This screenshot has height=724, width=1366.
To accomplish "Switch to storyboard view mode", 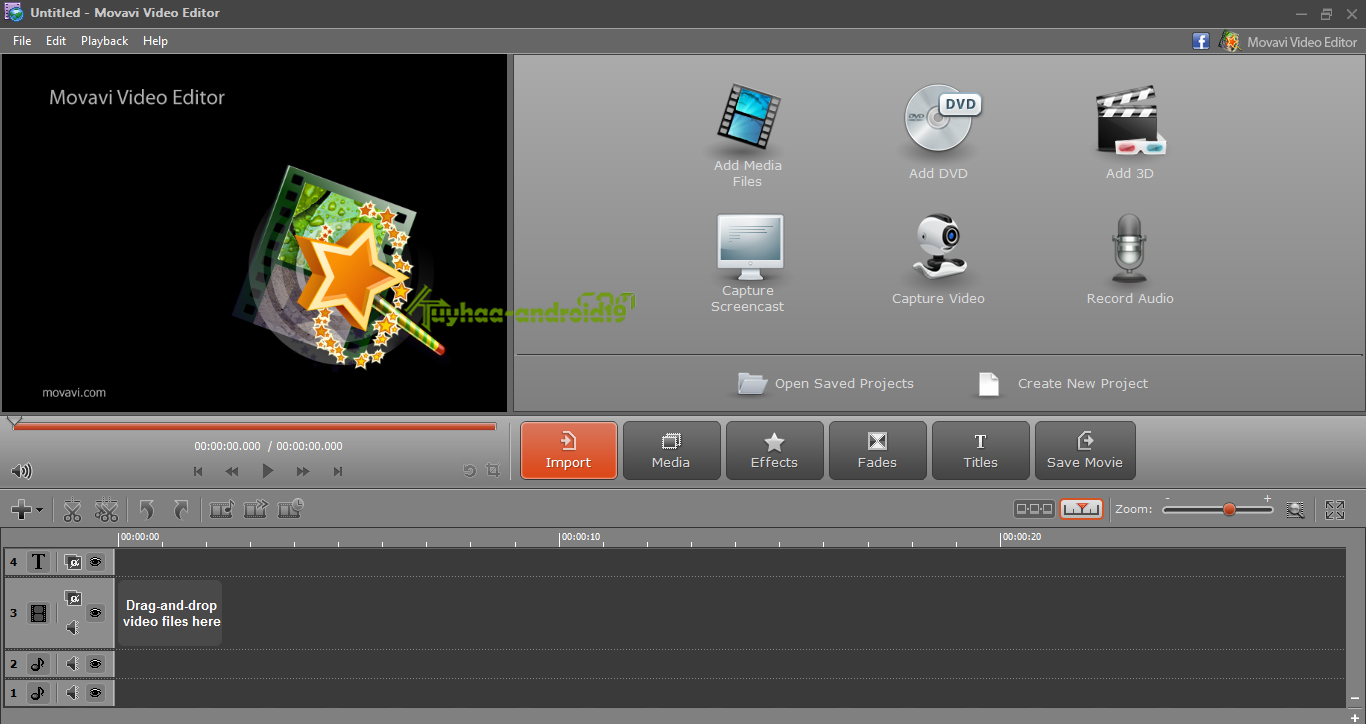I will coord(1034,509).
